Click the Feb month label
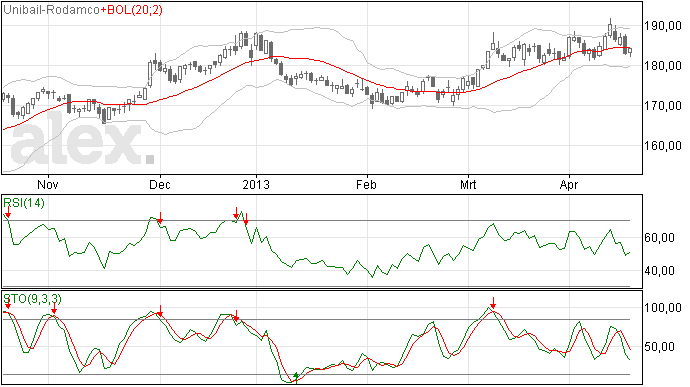The width and height of the screenshot is (690, 387). [x=367, y=184]
